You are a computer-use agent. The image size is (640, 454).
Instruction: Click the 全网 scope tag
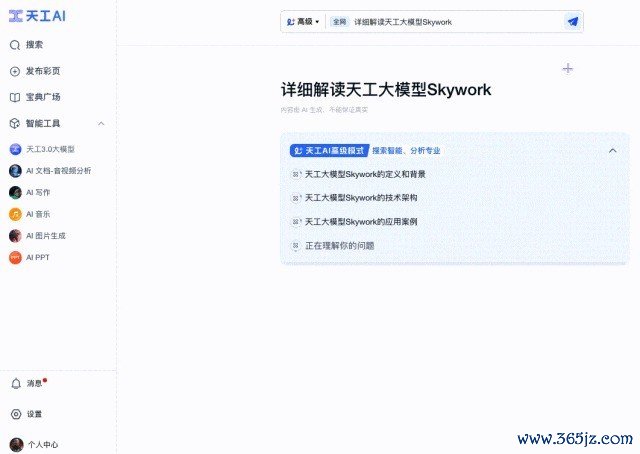(340, 22)
